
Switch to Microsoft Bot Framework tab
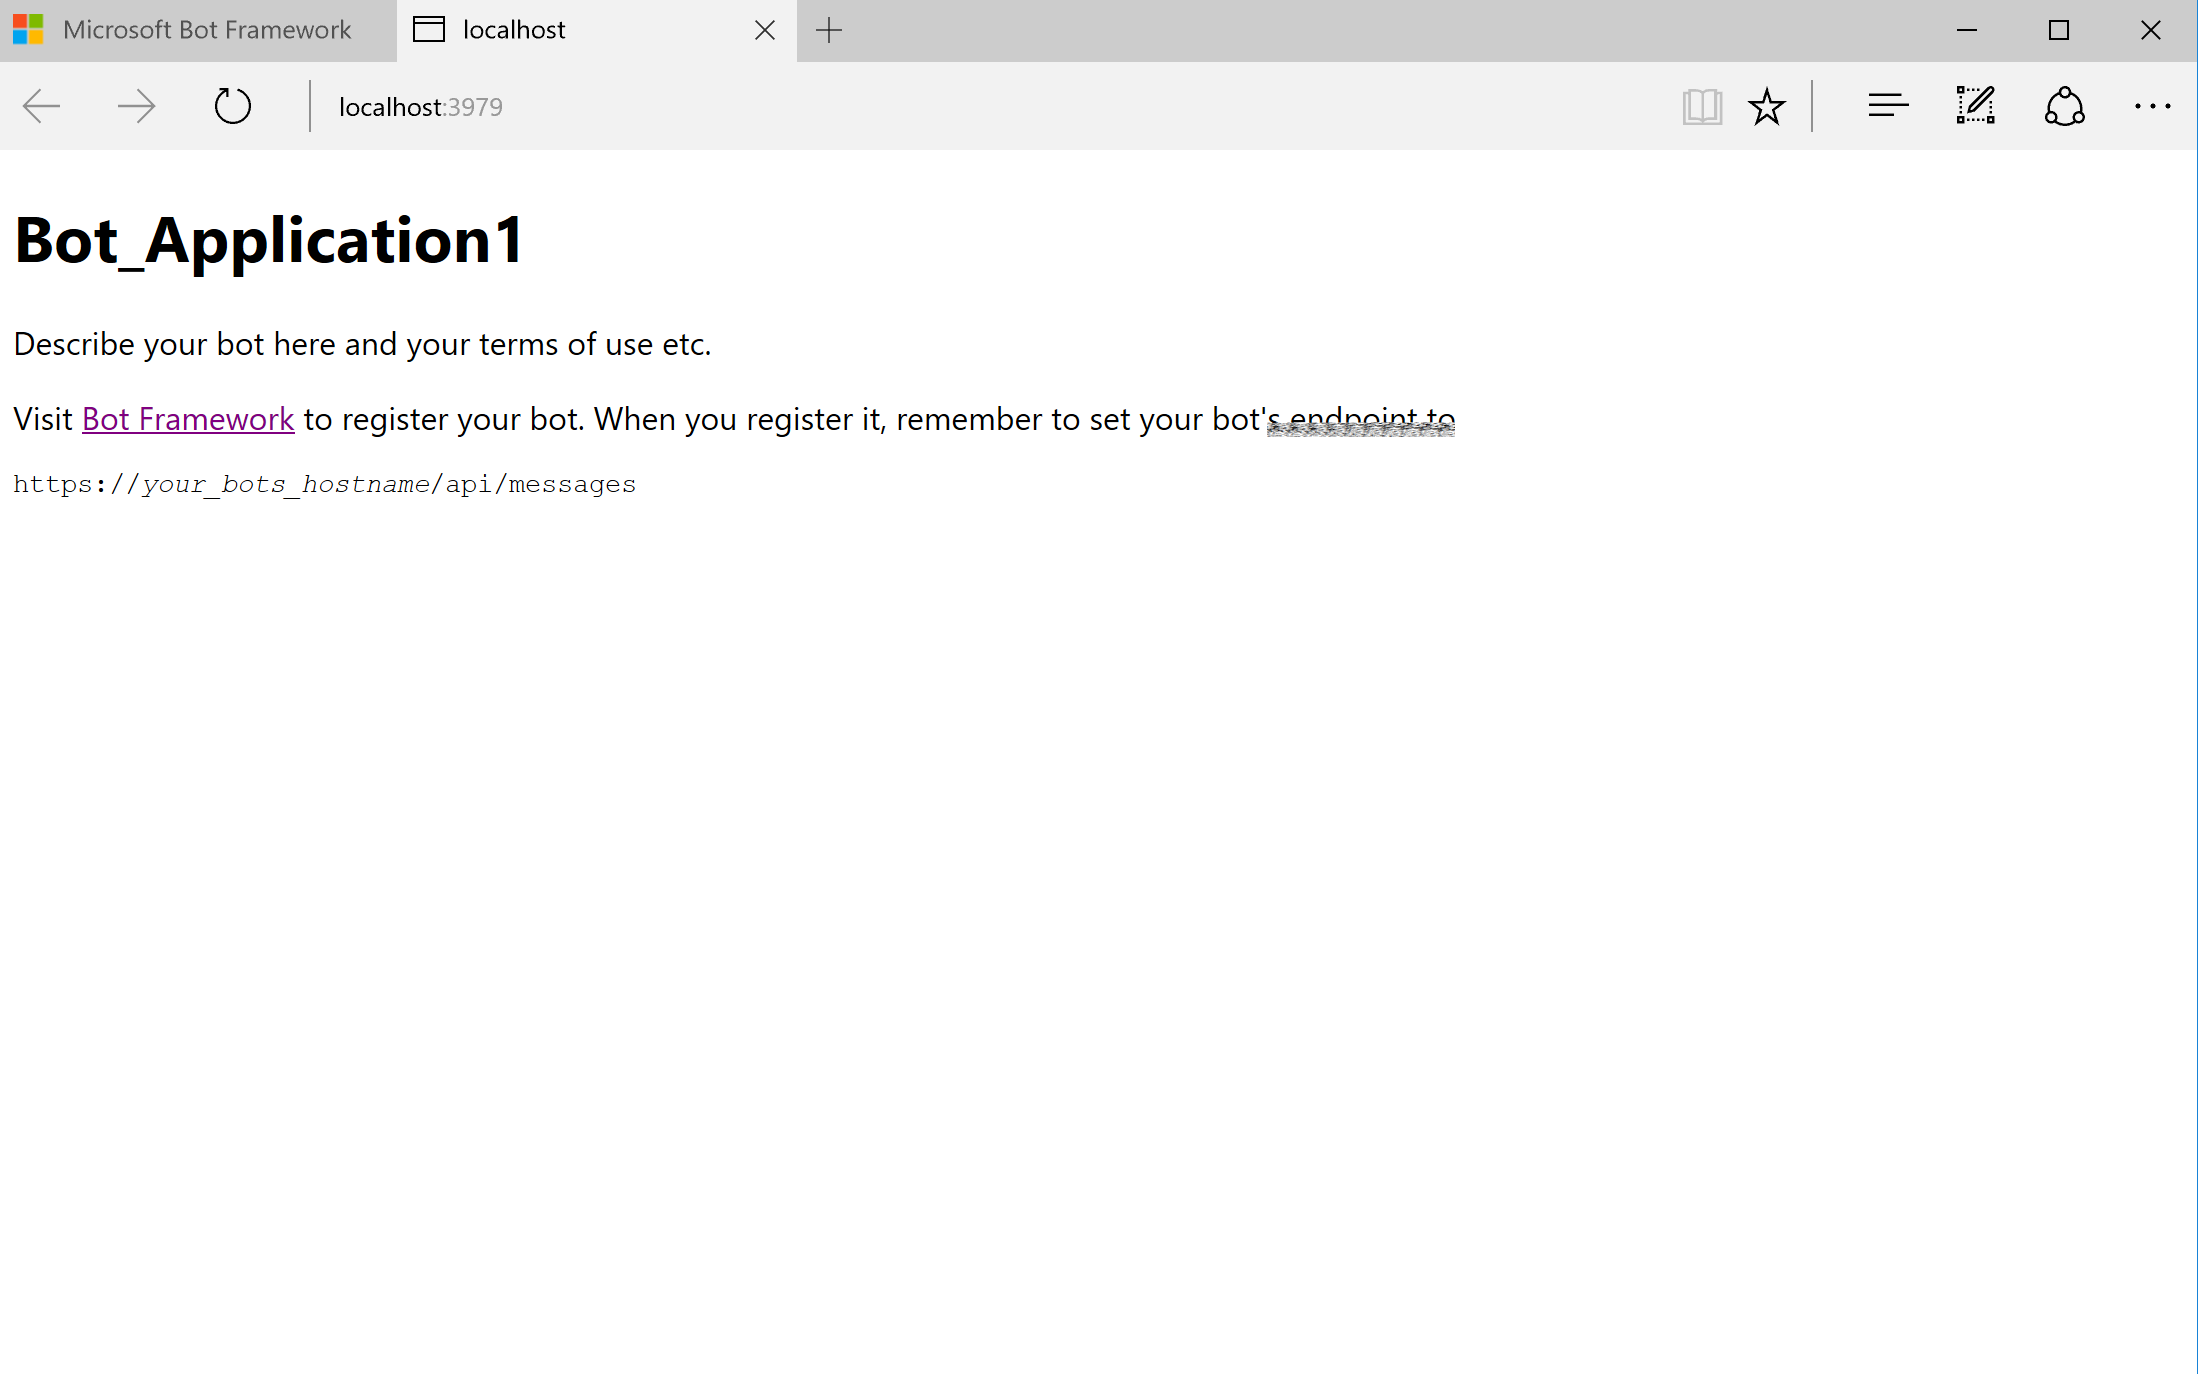click(x=198, y=31)
